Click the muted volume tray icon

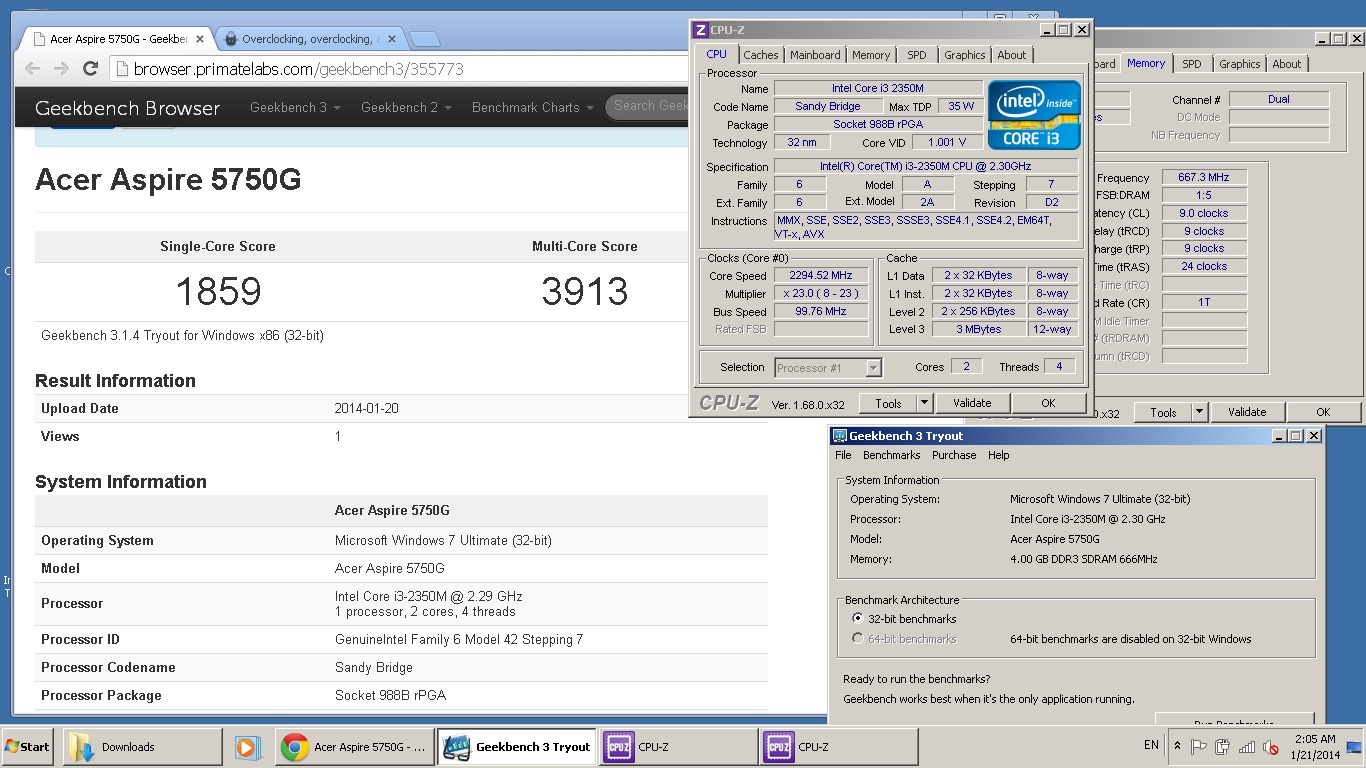point(1271,747)
